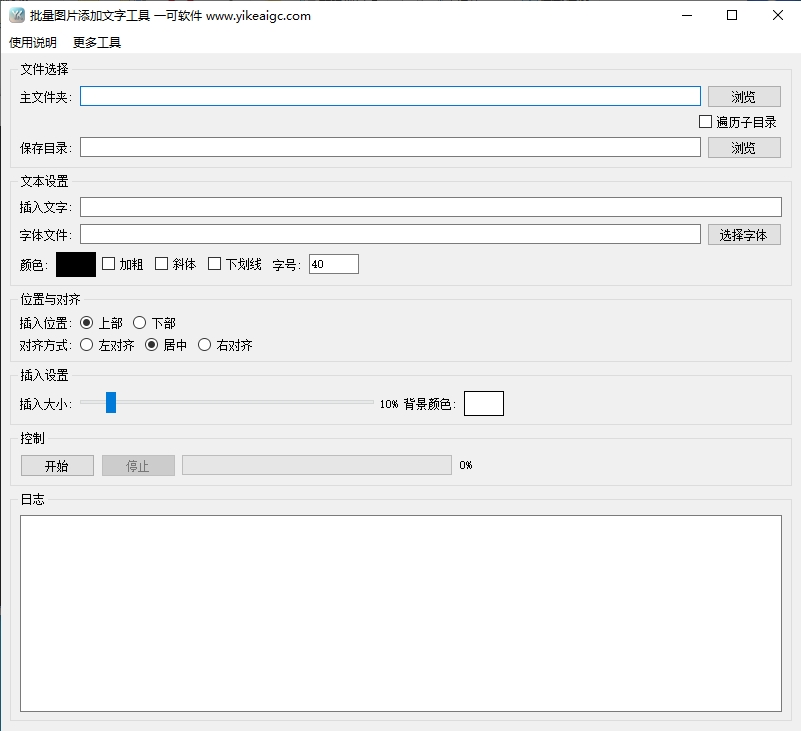Click the 插入大小 slider handle
Screen dimensions: 801x731
111,403
